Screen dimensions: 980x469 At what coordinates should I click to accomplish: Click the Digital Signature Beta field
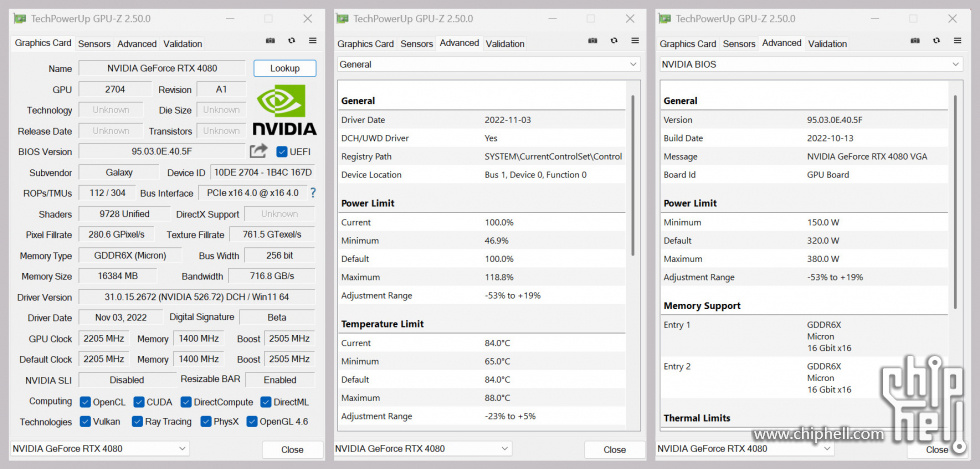277,318
